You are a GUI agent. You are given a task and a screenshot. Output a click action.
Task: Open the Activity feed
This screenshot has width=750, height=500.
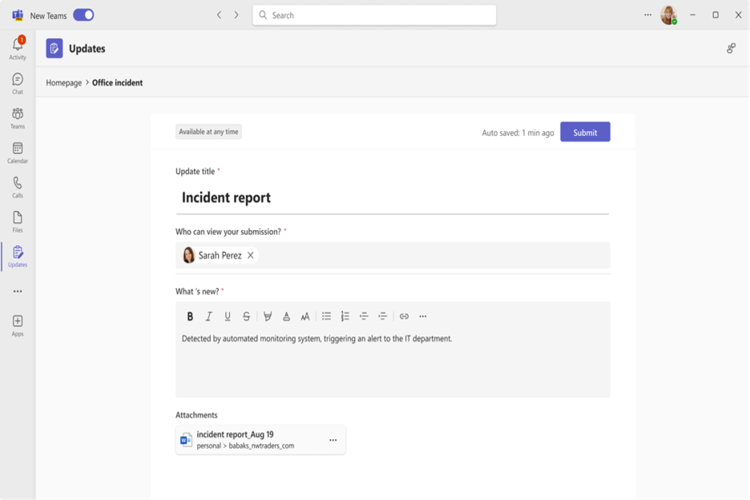pos(18,47)
